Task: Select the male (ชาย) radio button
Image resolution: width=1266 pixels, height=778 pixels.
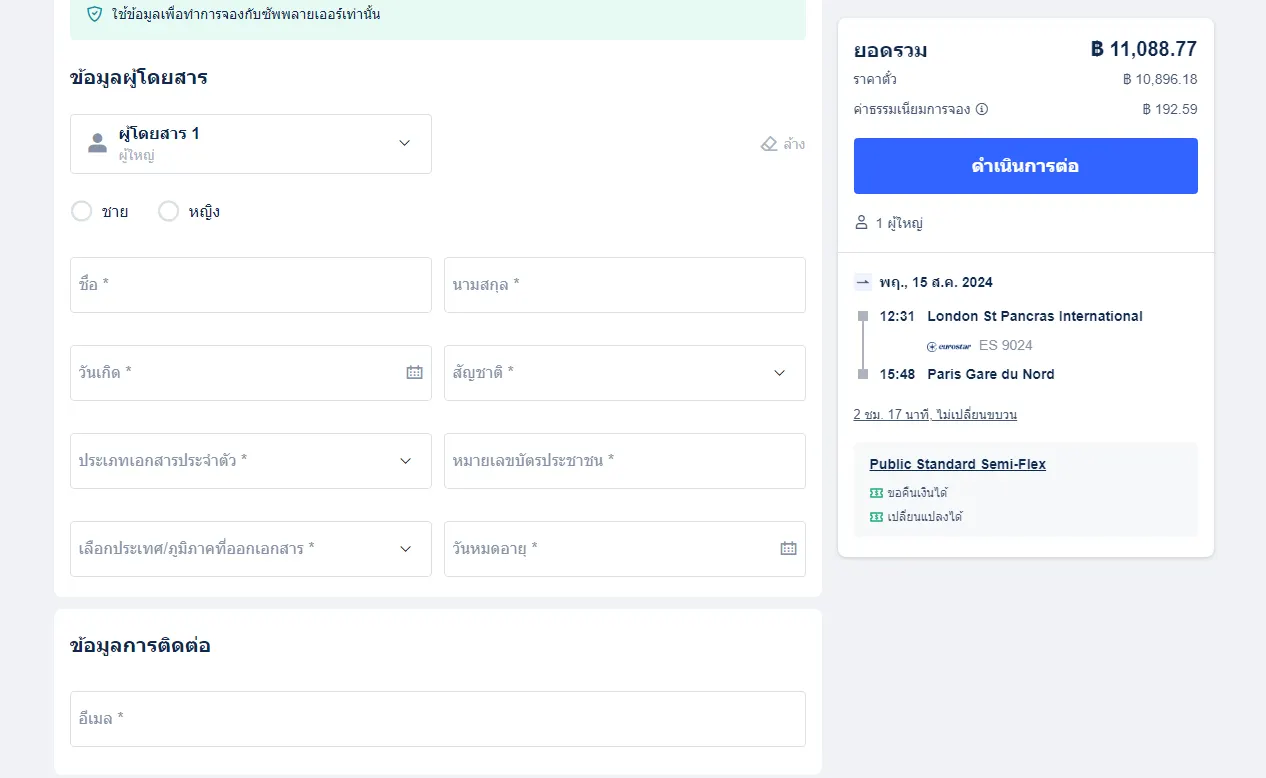Action: (82, 211)
